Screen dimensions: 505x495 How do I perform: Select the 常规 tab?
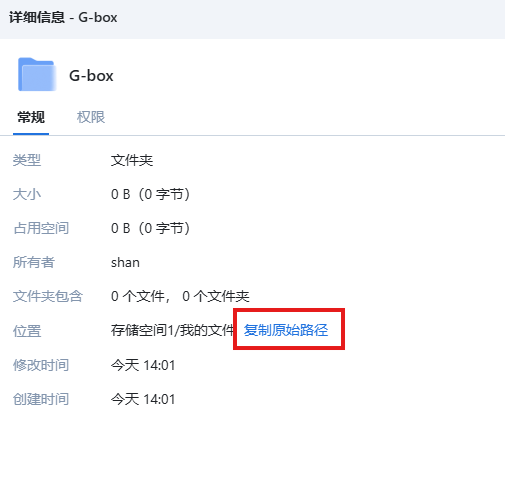(x=31, y=117)
